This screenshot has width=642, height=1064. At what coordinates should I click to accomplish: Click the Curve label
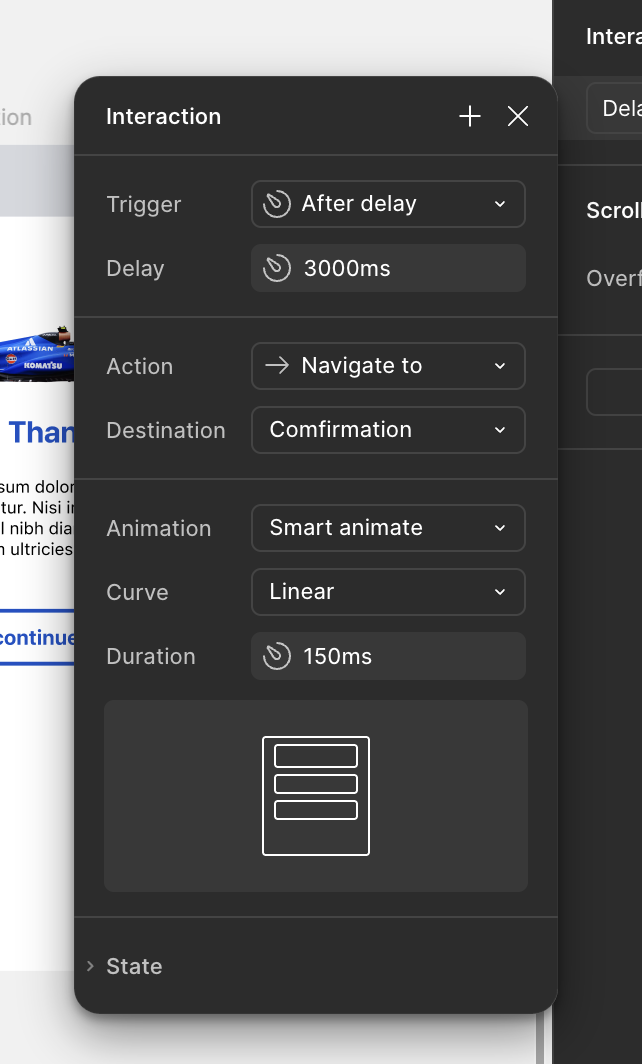[137, 592]
